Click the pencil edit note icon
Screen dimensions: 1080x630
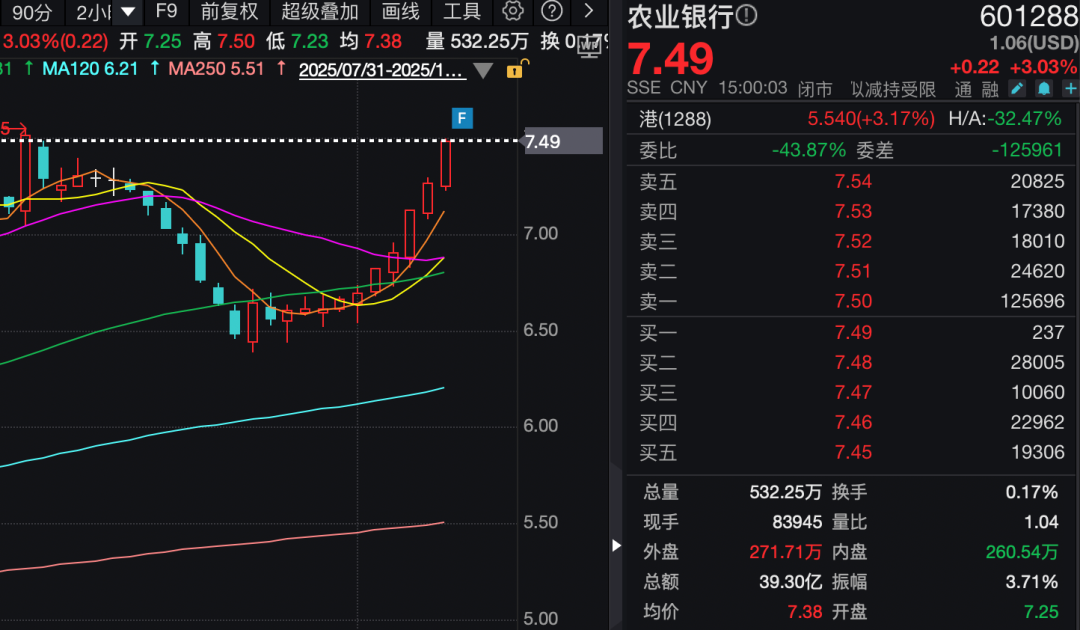[x=1017, y=89]
